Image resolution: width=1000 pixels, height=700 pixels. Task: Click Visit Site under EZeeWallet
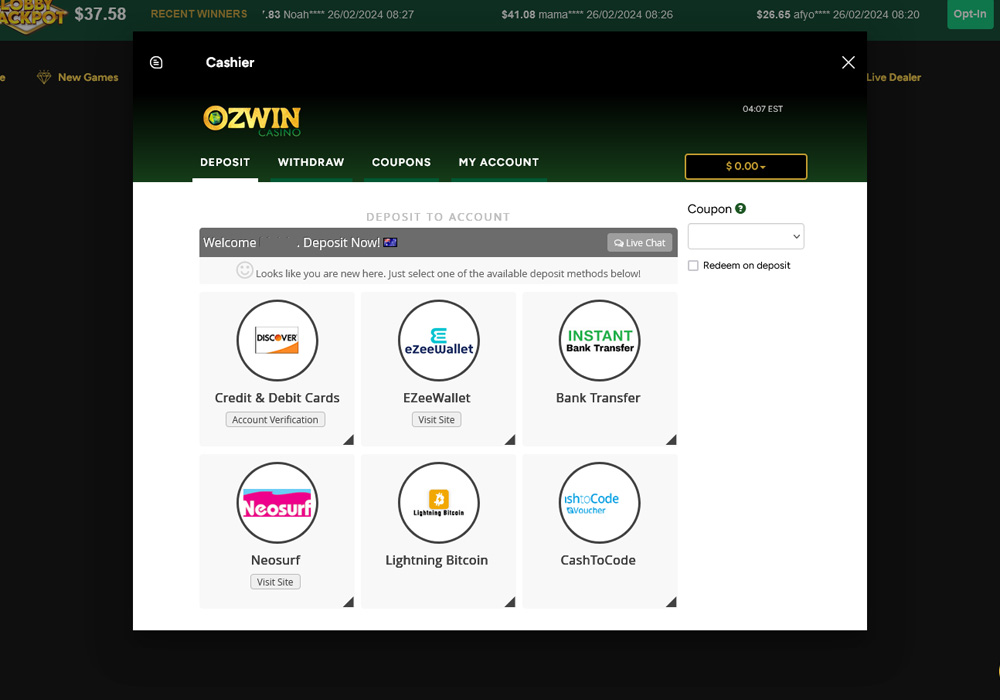[437, 419]
